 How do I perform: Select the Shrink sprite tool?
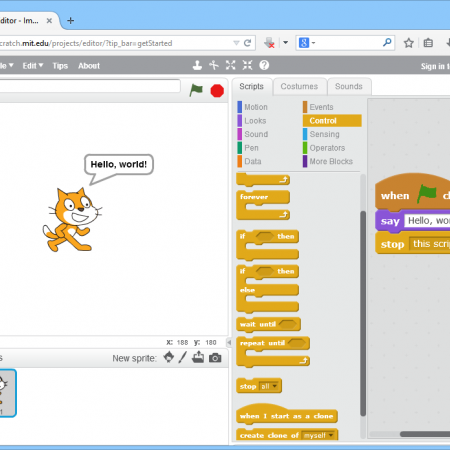[247, 65]
